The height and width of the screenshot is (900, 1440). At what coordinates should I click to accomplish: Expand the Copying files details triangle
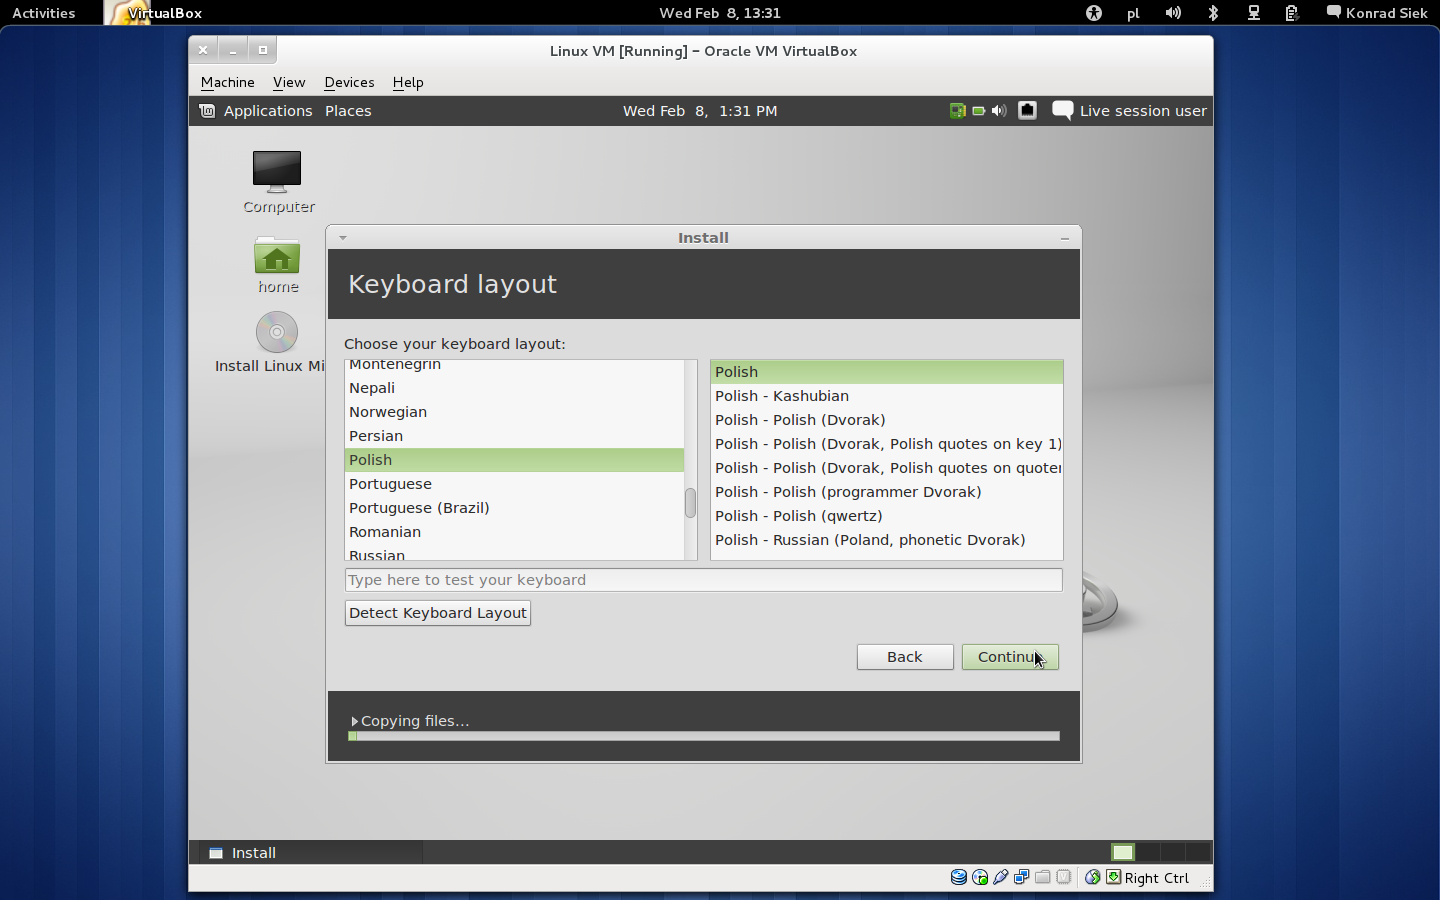tap(354, 721)
